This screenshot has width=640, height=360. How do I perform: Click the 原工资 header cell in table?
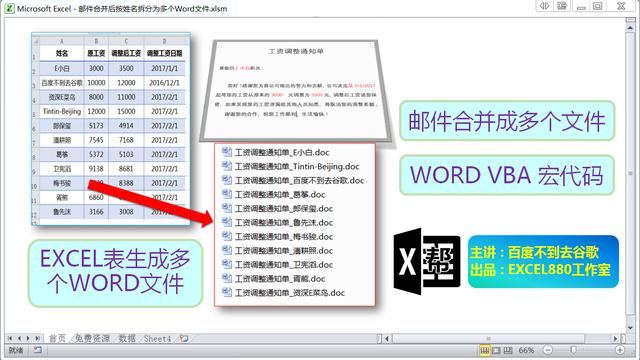(x=96, y=53)
